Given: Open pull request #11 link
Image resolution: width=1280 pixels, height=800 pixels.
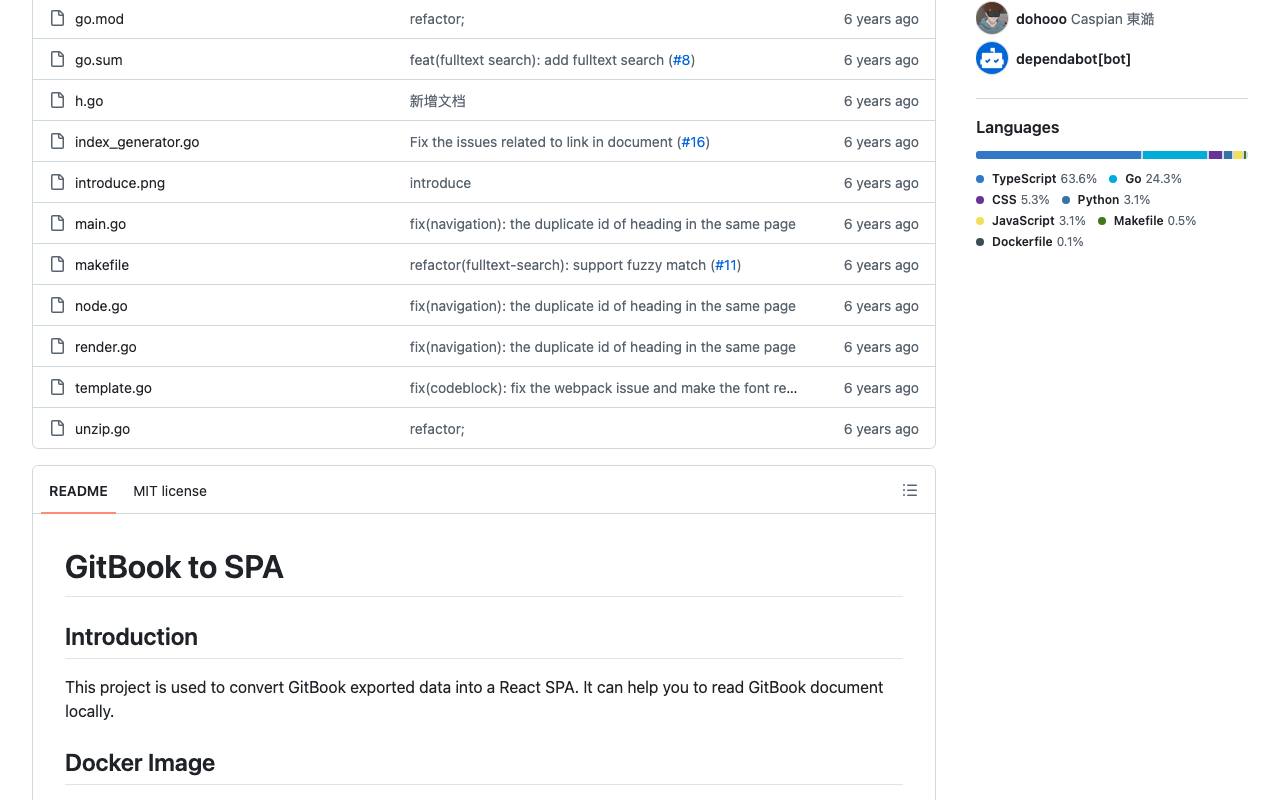Looking at the screenshot, I should click(x=726, y=265).
